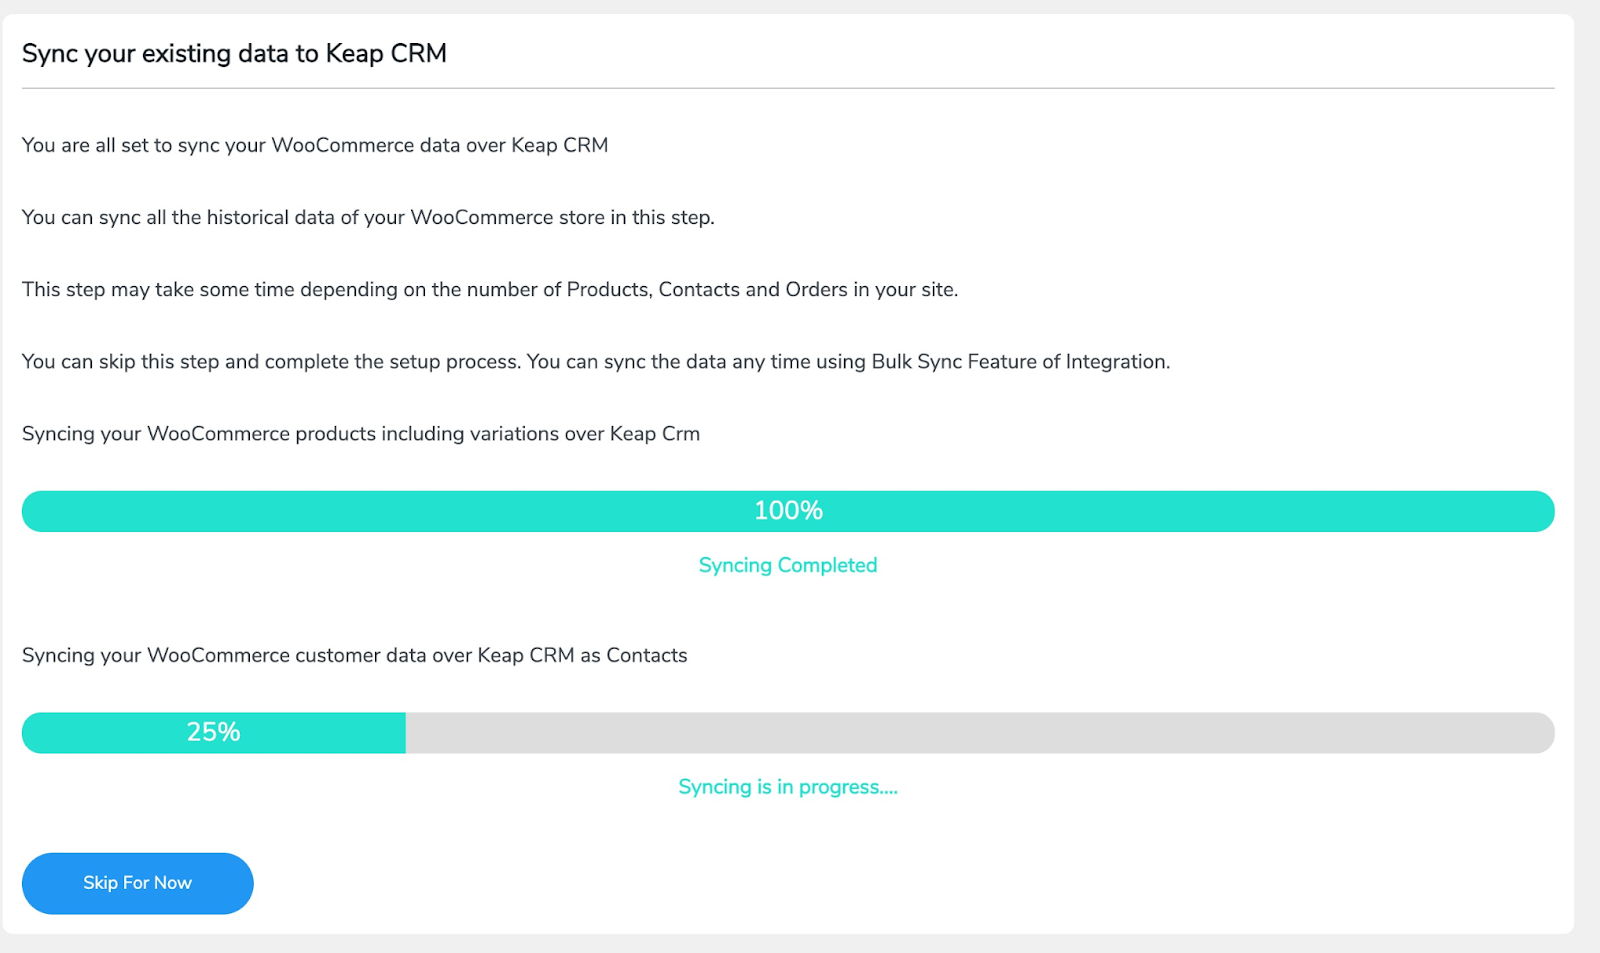Click the Syncing WooCommerce products description line
Screen dimensions: 1600x953
(x=361, y=434)
